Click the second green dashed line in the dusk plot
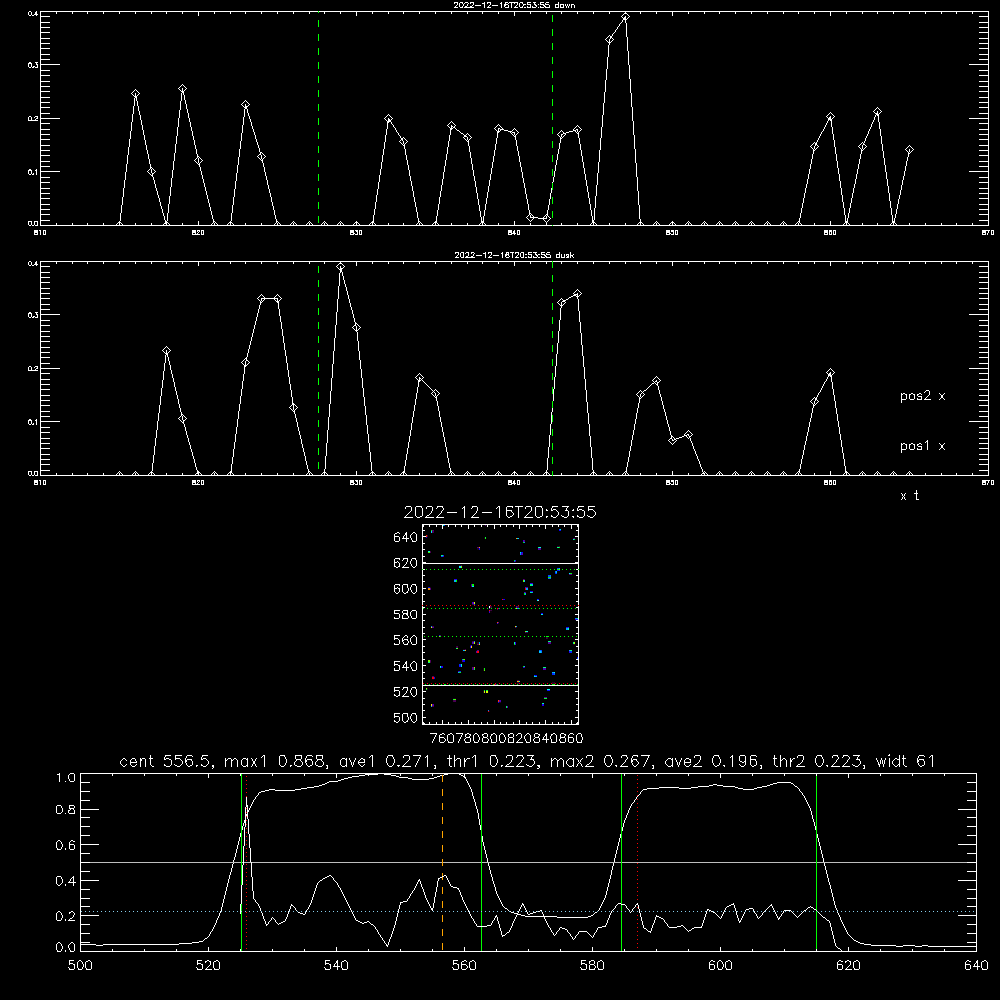 [x=552, y=368]
